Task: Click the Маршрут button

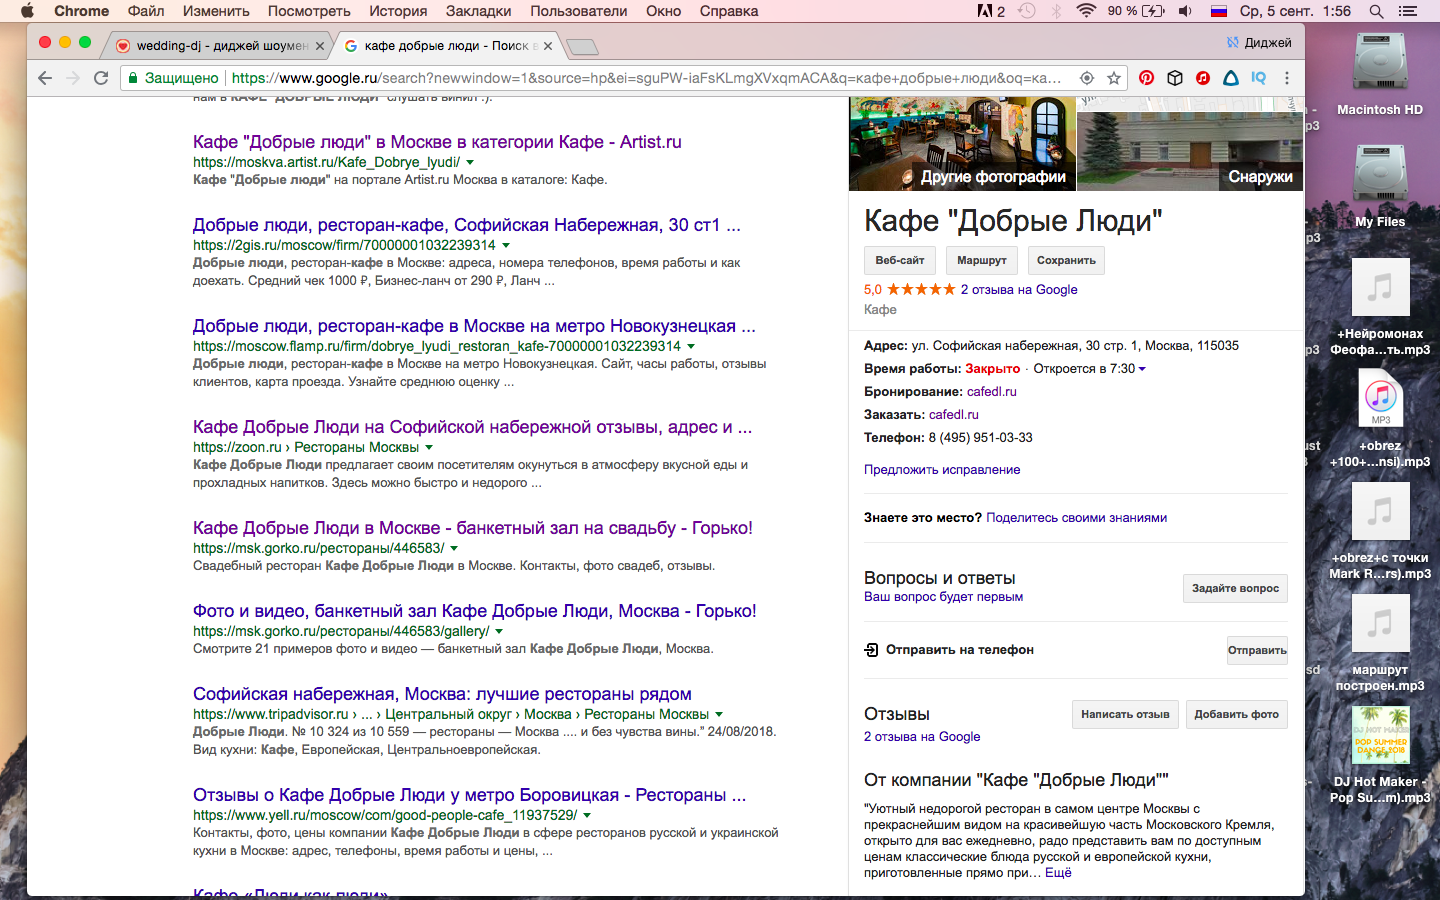Action: [981, 260]
